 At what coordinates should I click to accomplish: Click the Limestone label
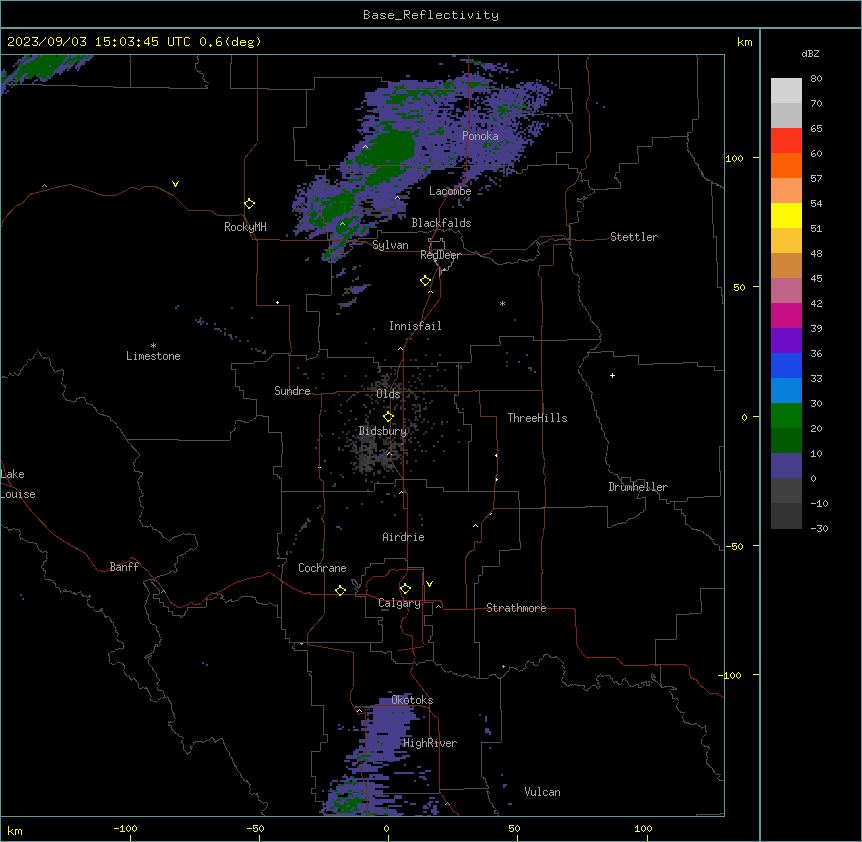153,356
